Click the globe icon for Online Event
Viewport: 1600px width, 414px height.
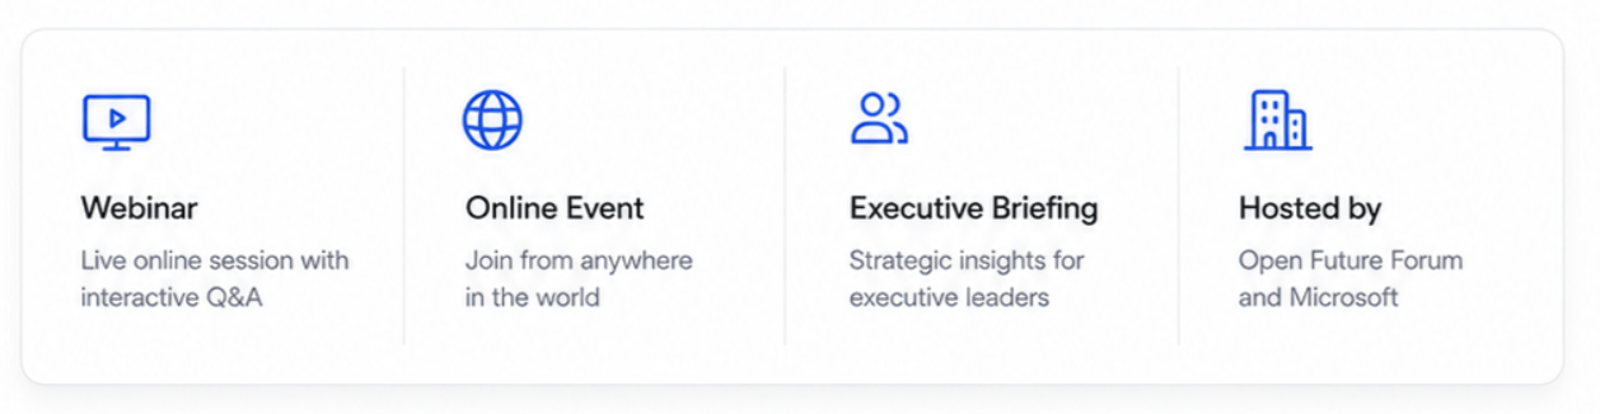[x=492, y=120]
